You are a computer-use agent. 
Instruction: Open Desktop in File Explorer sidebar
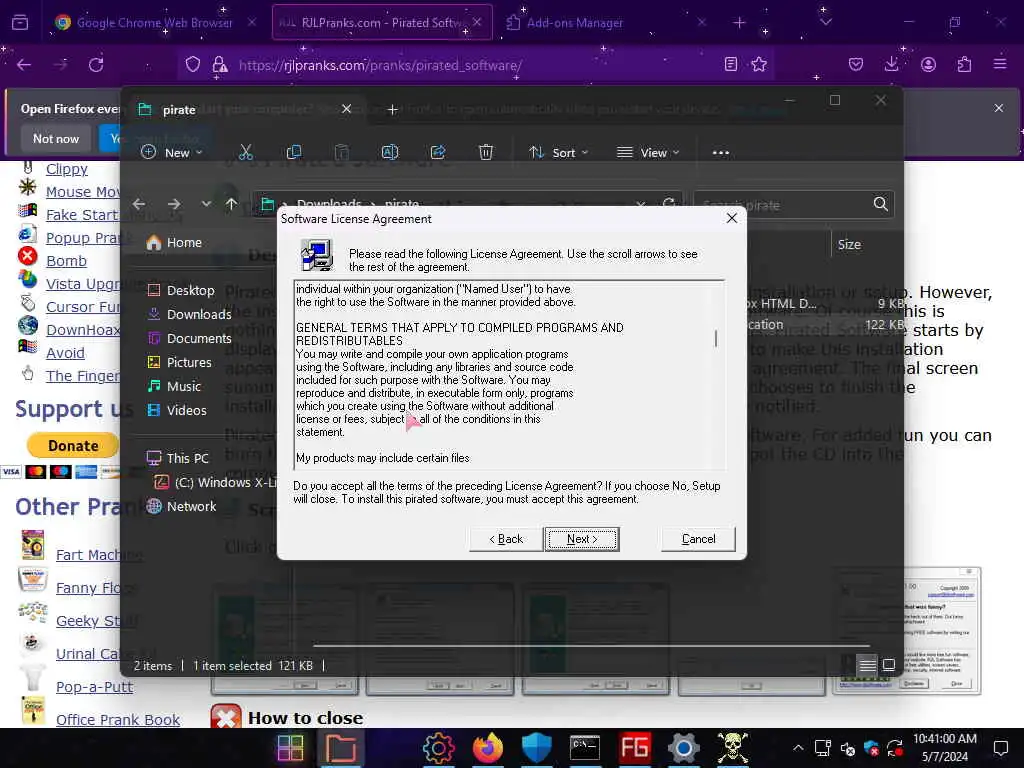181,291
